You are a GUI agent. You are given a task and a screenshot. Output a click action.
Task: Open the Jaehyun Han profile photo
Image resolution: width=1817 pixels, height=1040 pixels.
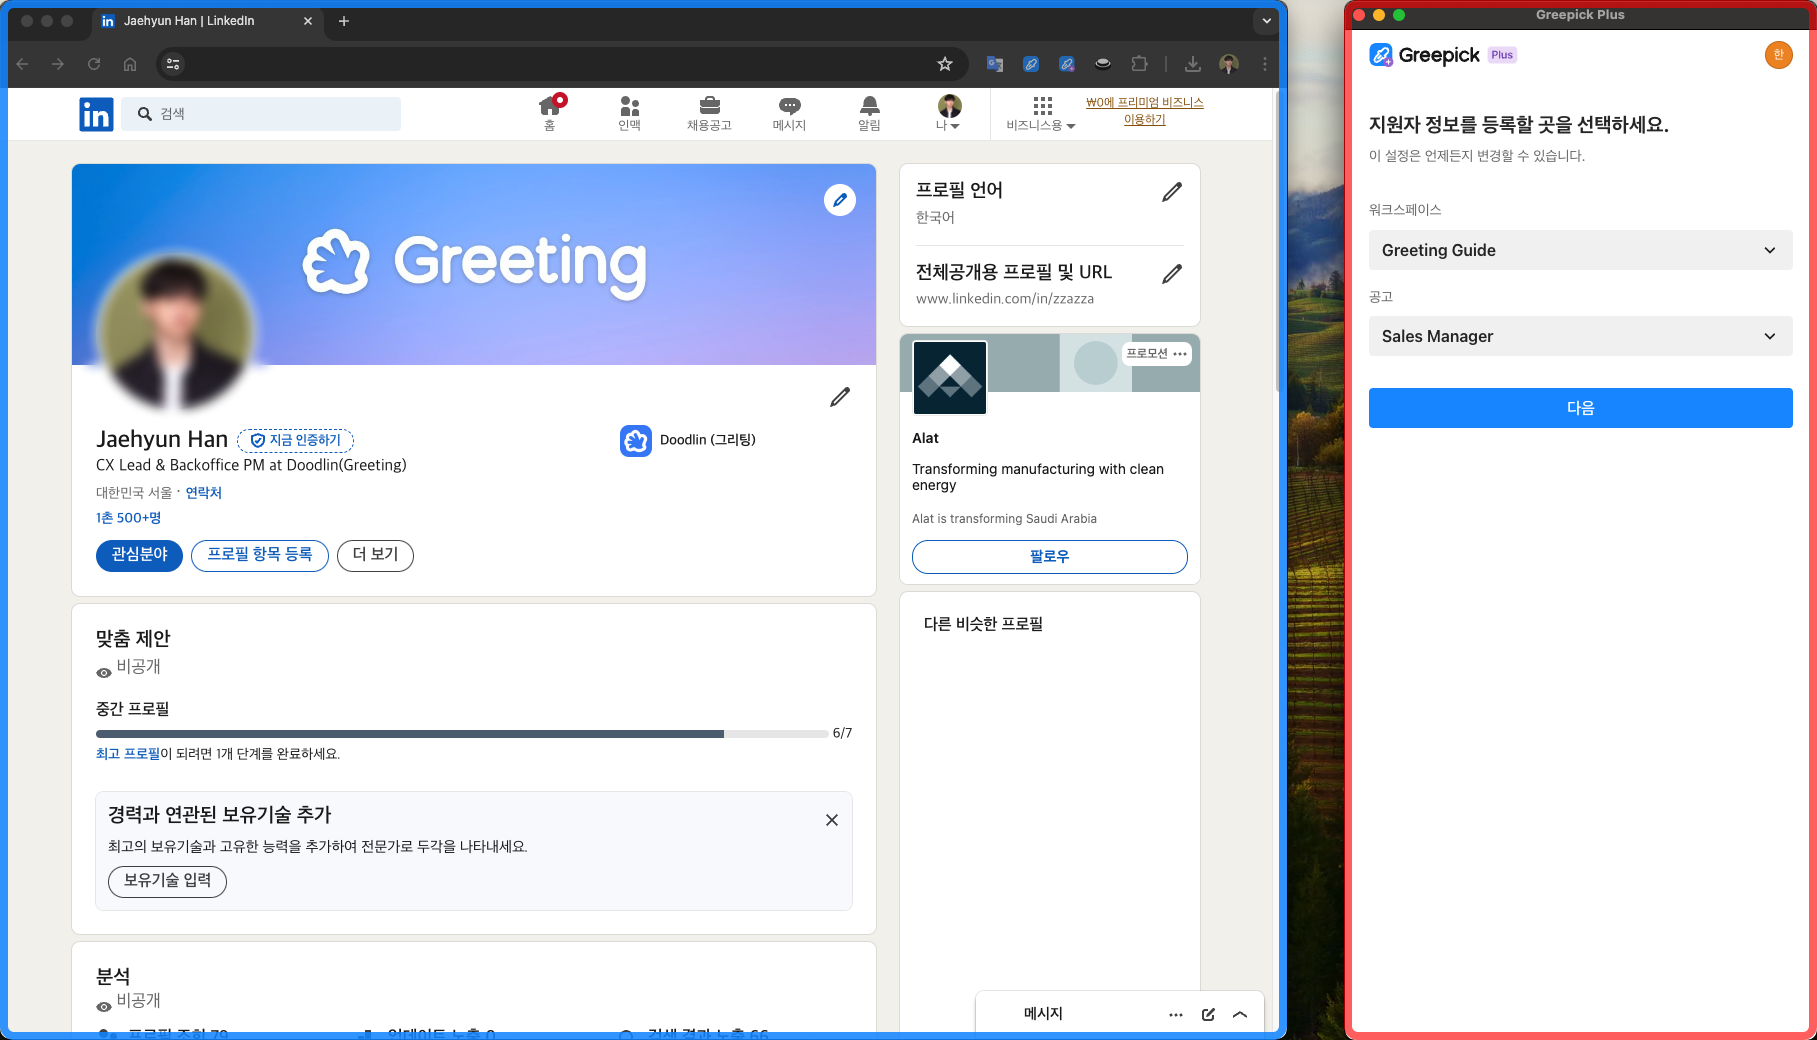coord(174,332)
